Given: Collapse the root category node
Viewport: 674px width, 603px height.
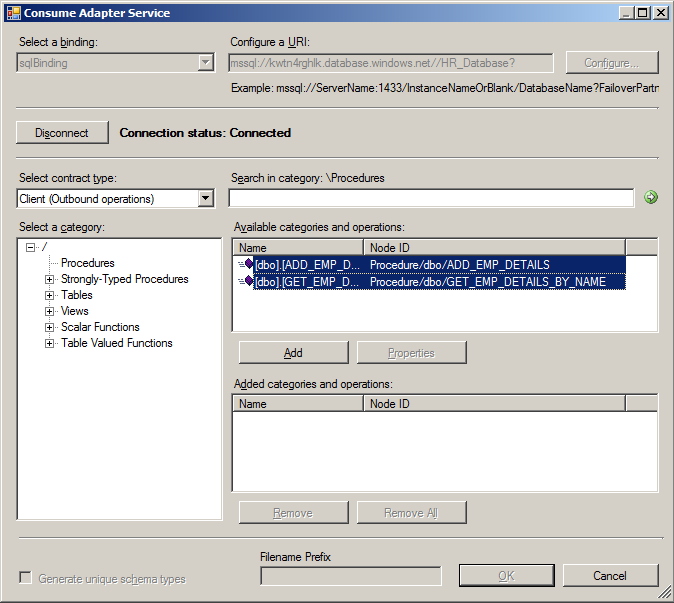Looking at the screenshot, I should (30, 247).
